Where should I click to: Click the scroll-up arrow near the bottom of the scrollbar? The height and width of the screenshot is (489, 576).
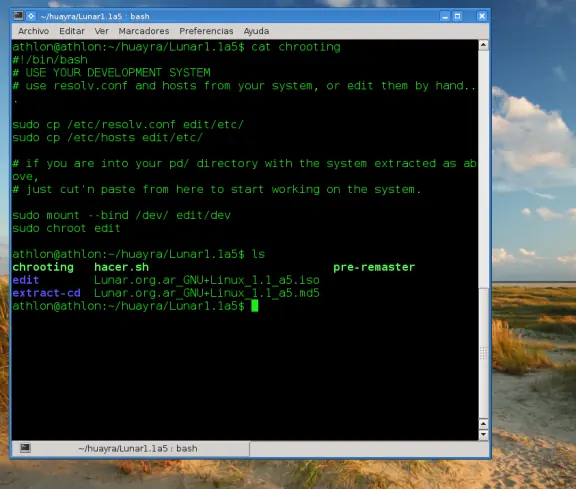483,424
